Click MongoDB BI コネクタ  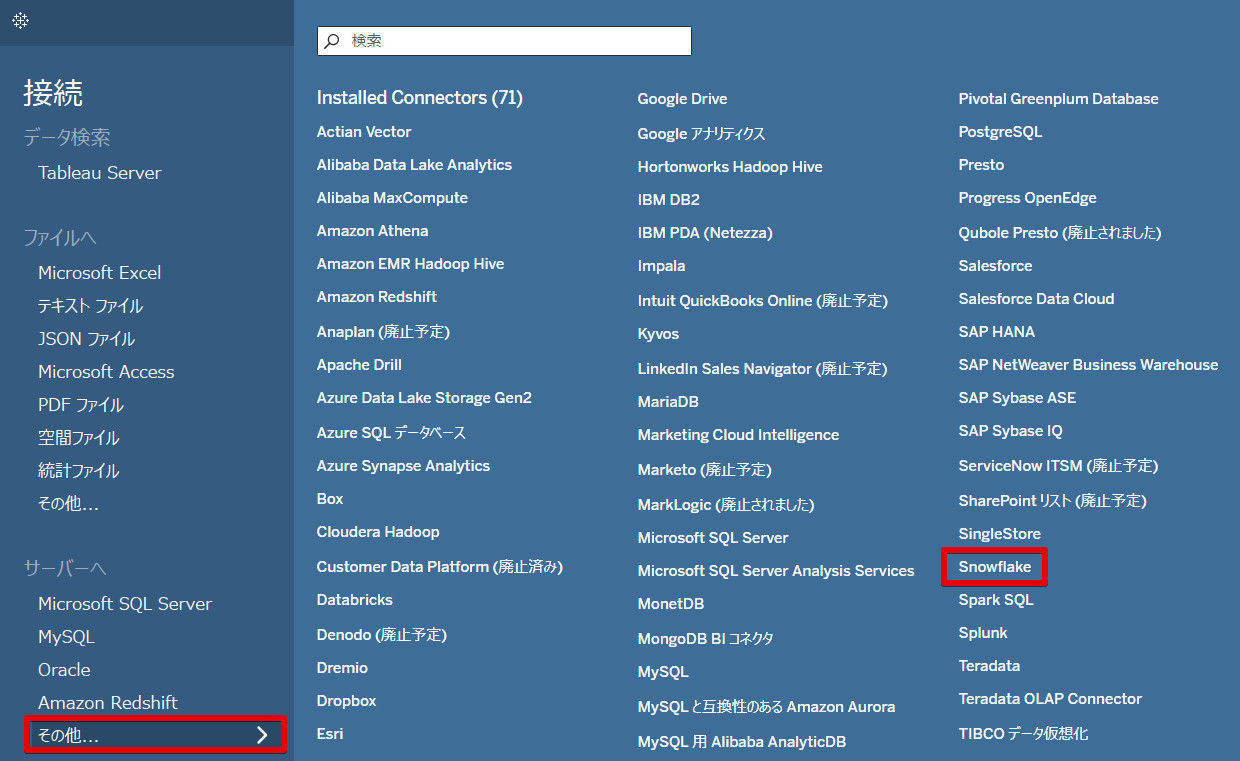point(705,638)
